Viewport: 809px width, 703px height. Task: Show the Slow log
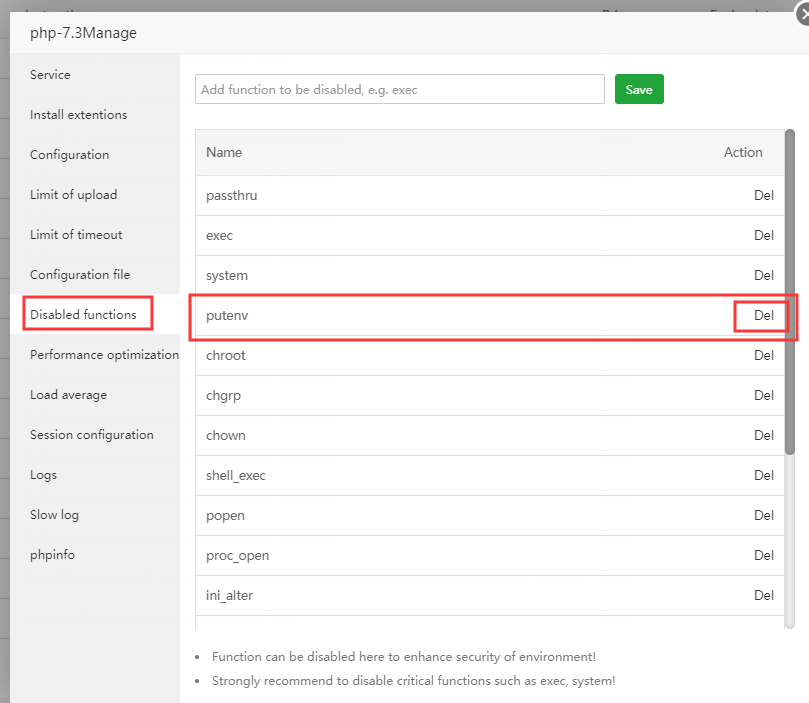point(54,515)
